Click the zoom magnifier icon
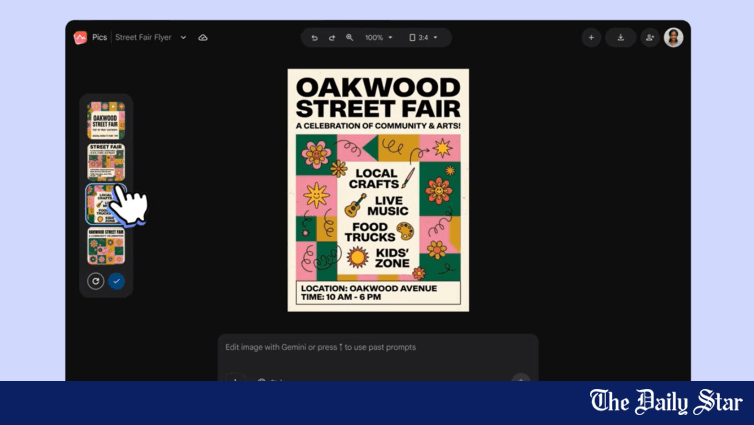Viewport: 754px width, 425px height. [x=350, y=38]
